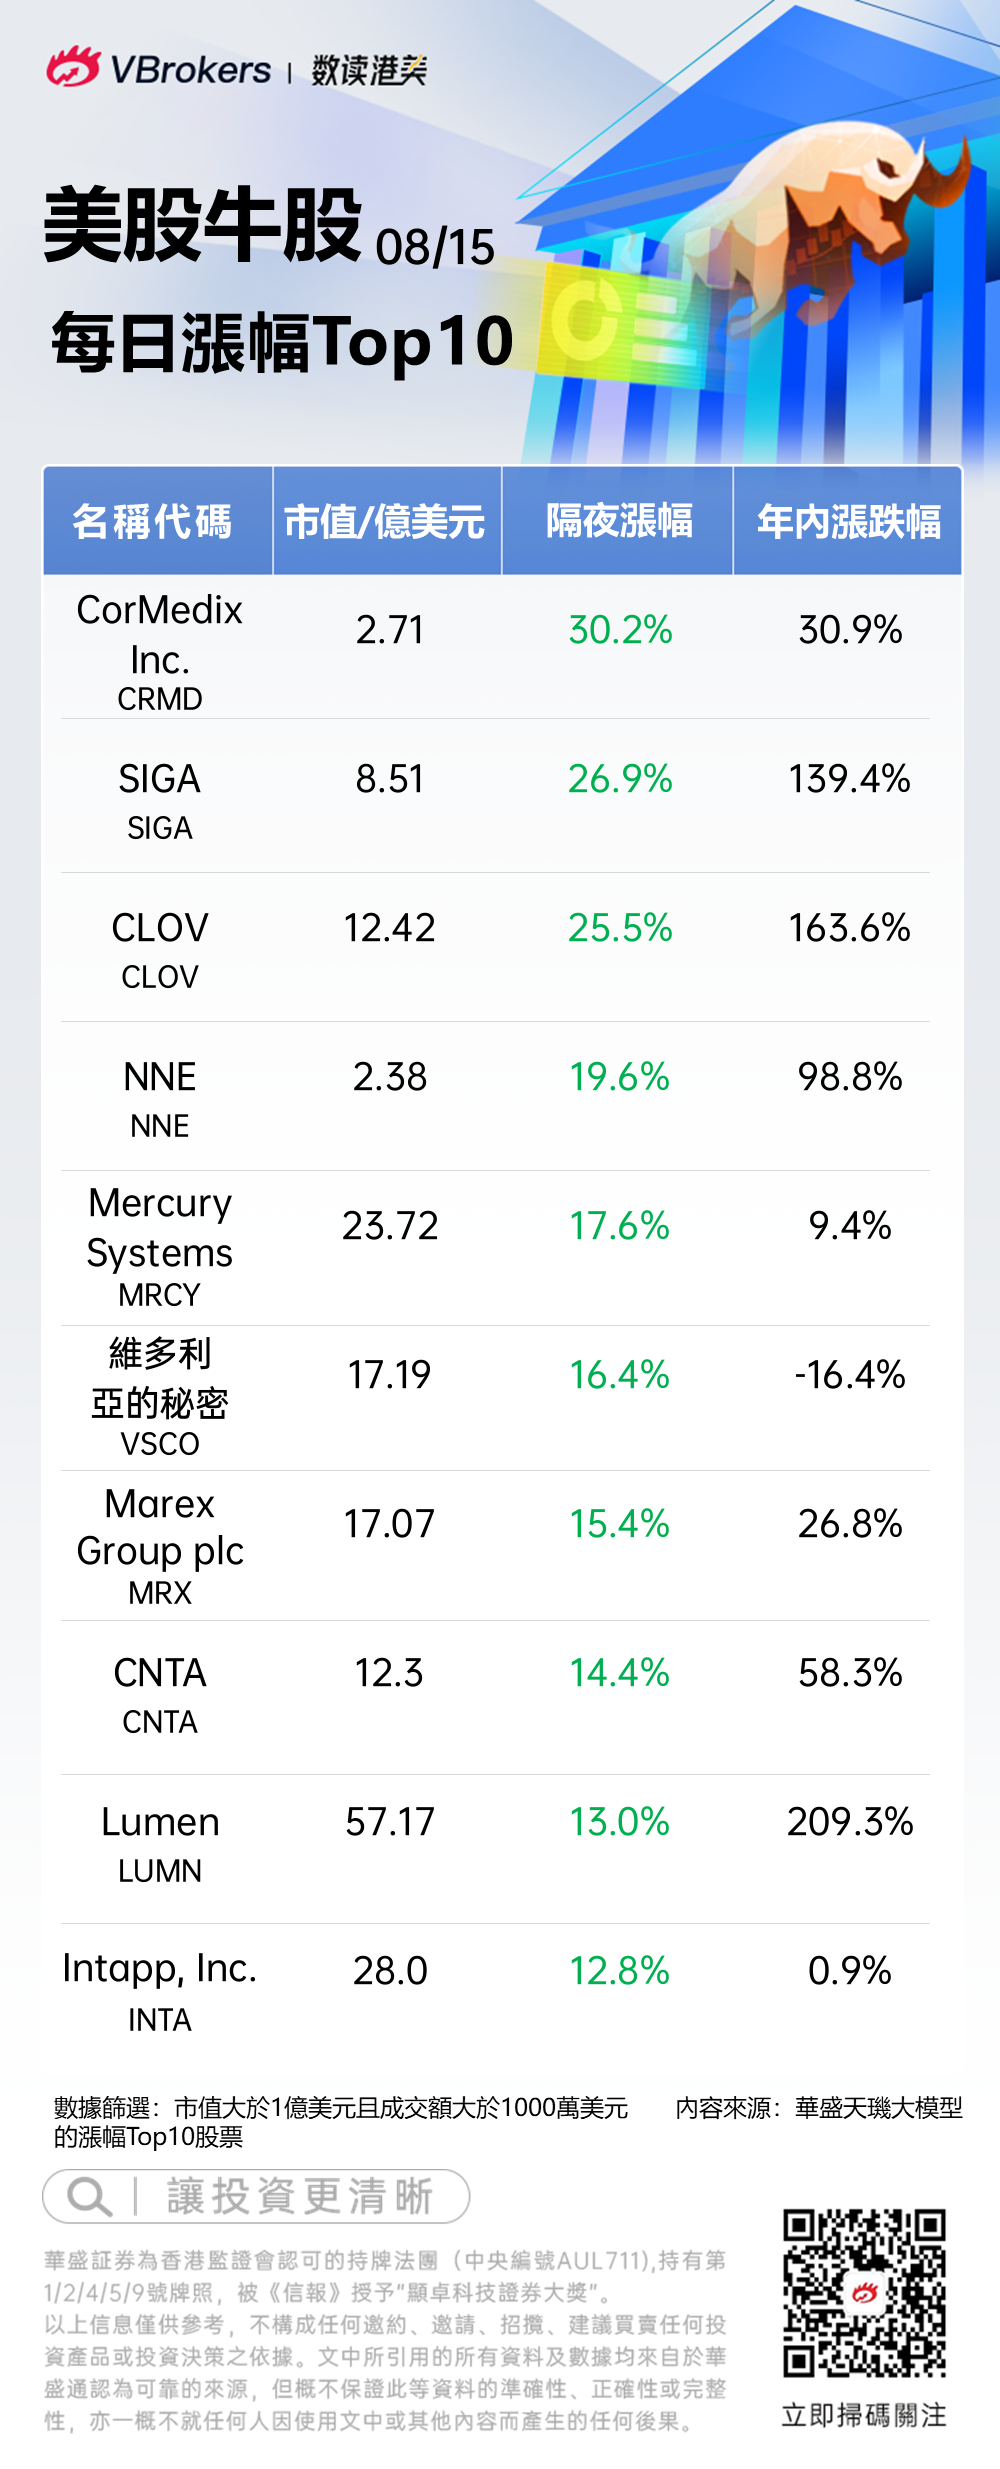The height and width of the screenshot is (2469, 1000).
Task: Open the 讓投資更清晰 search field
Action: (298, 2197)
